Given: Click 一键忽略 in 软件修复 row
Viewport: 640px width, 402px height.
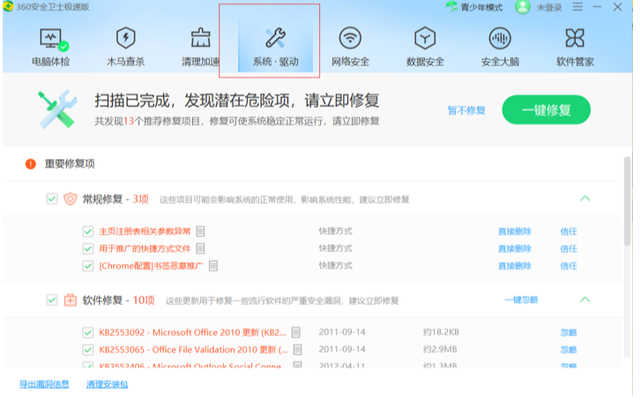Looking at the screenshot, I should click(521, 300).
